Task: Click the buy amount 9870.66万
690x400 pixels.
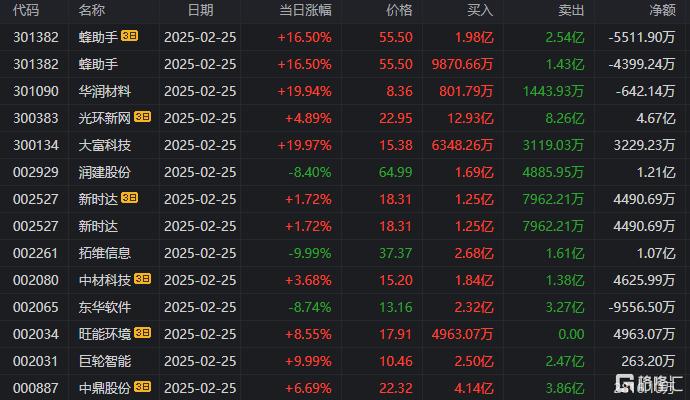Action: click(x=462, y=64)
